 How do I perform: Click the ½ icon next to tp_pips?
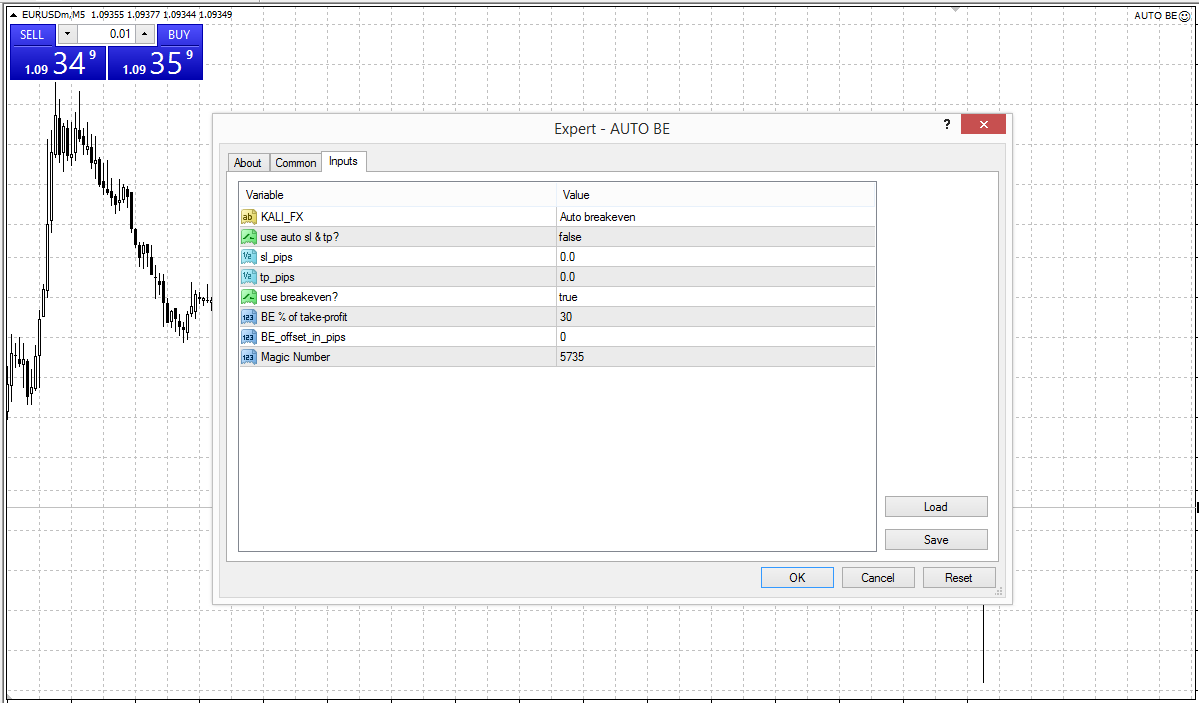pyautogui.click(x=248, y=277)
